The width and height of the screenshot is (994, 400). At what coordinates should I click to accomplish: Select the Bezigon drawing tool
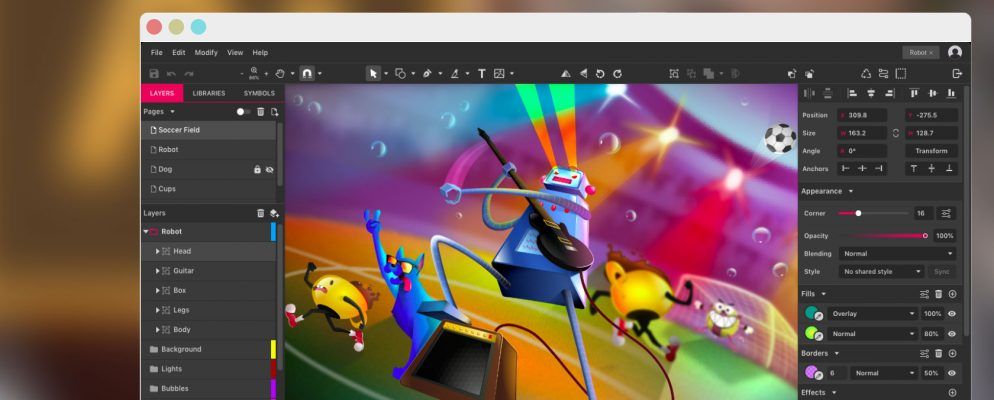(455, 74)
